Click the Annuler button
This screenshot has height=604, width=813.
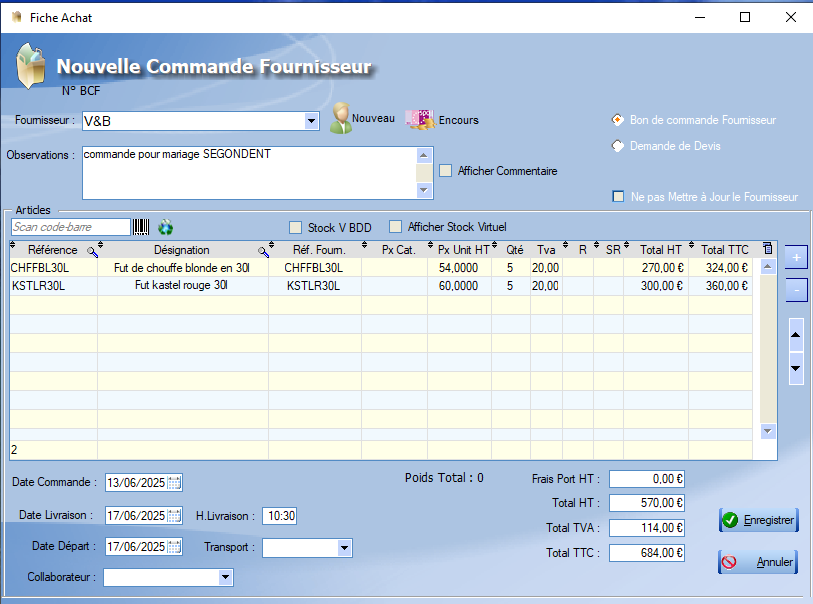pos(757,562)
